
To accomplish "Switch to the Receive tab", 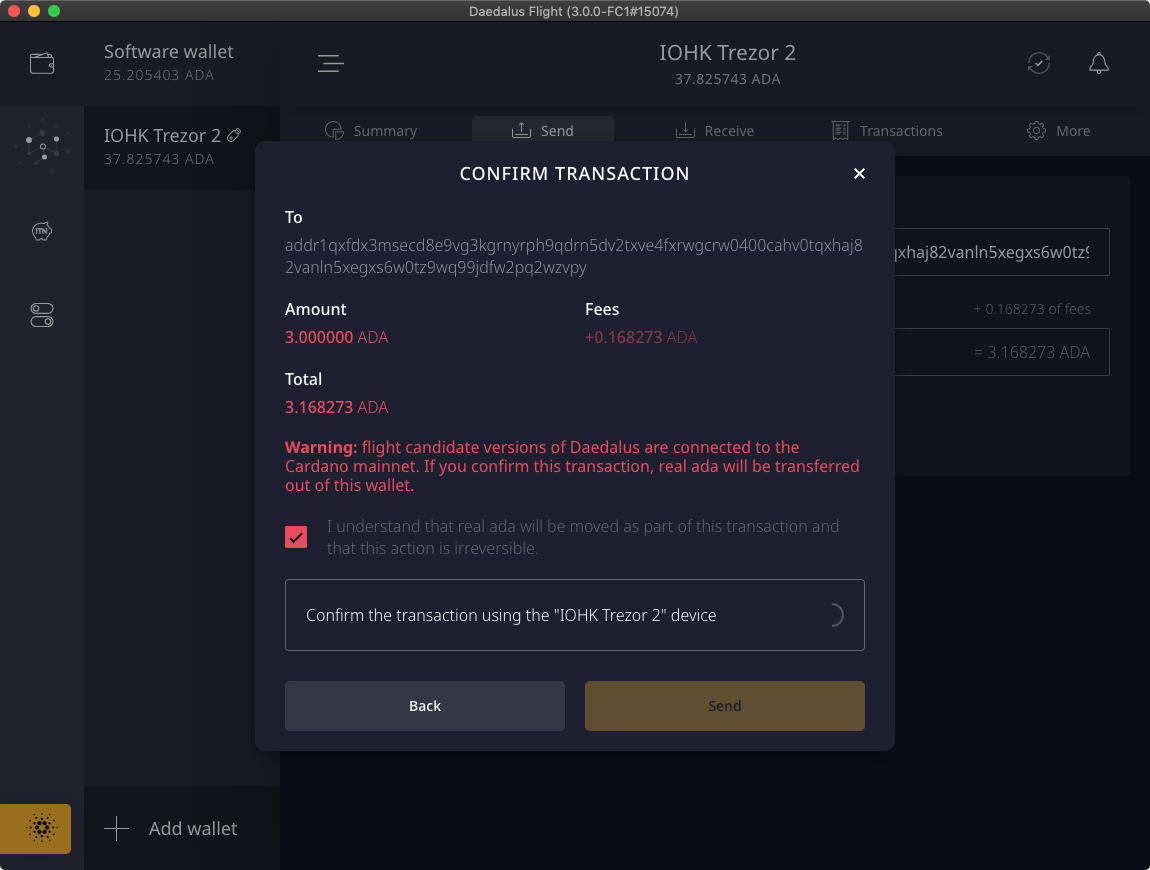I will tap(714, 131).
